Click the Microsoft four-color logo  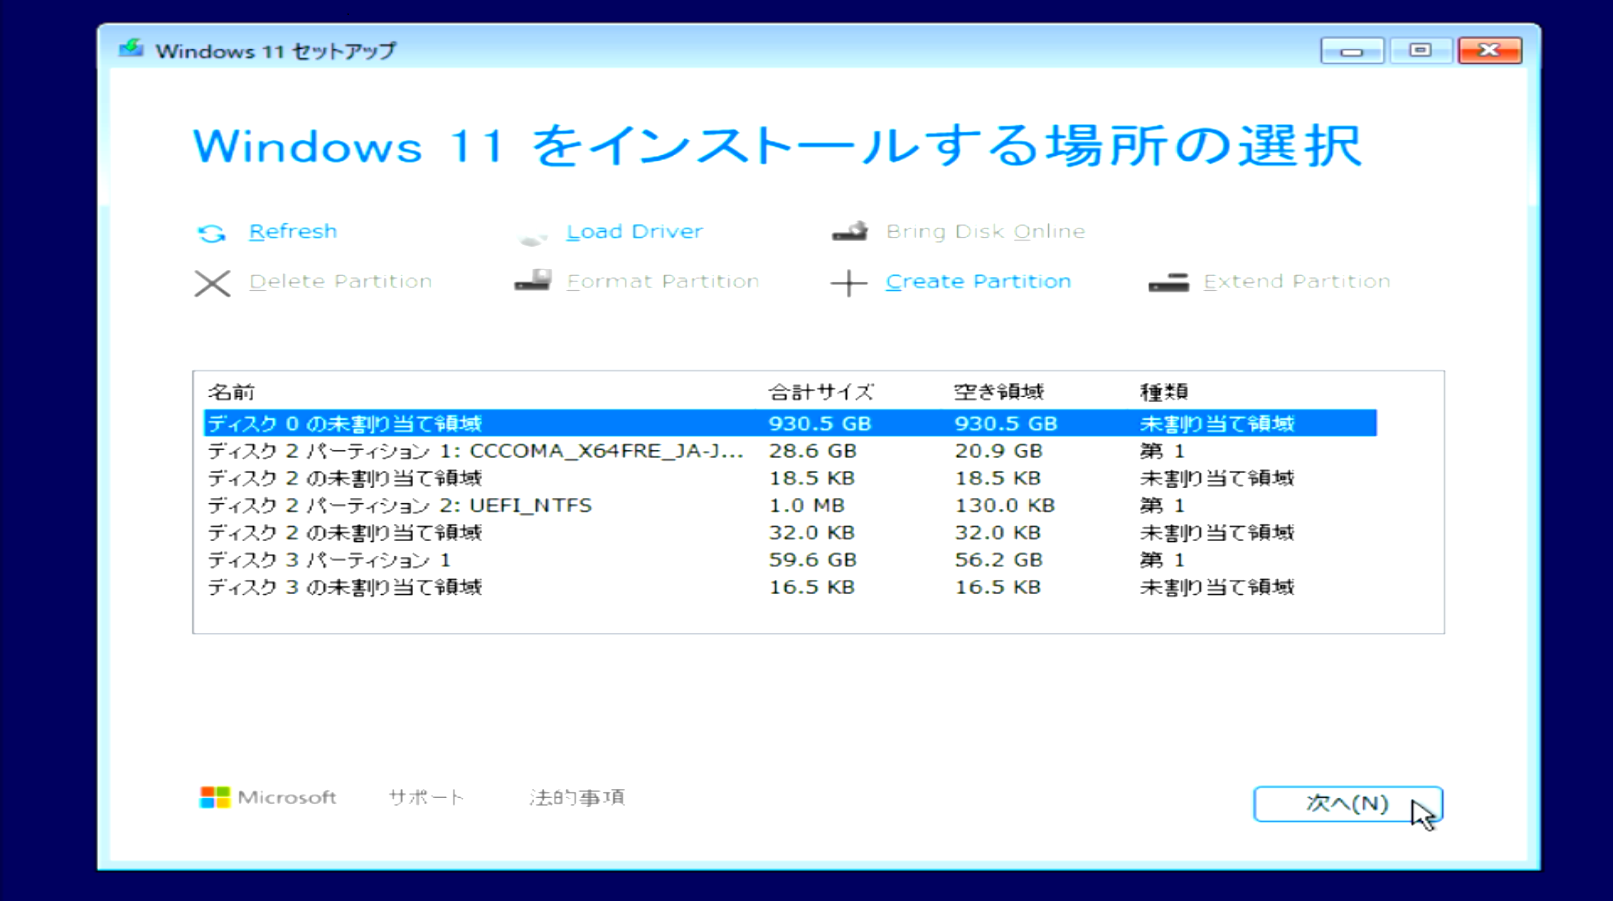[214, 797]
